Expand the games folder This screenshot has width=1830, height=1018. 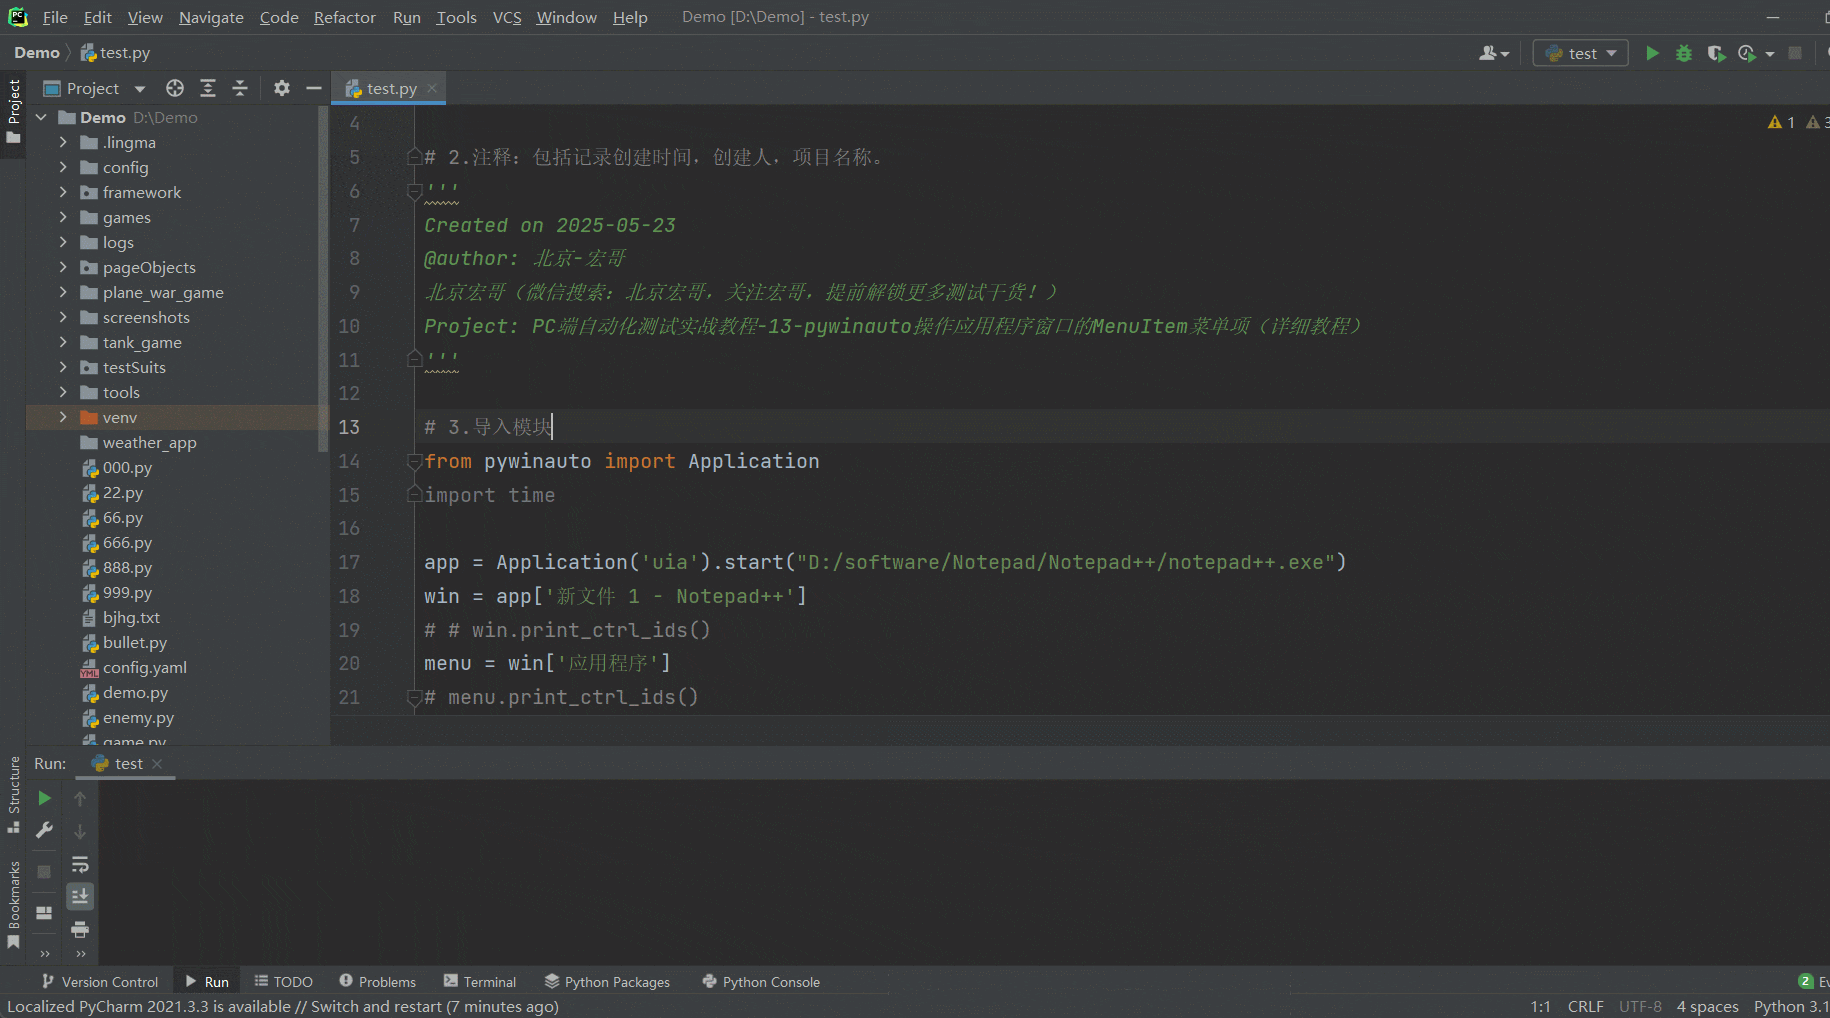(x=63, y=217)
